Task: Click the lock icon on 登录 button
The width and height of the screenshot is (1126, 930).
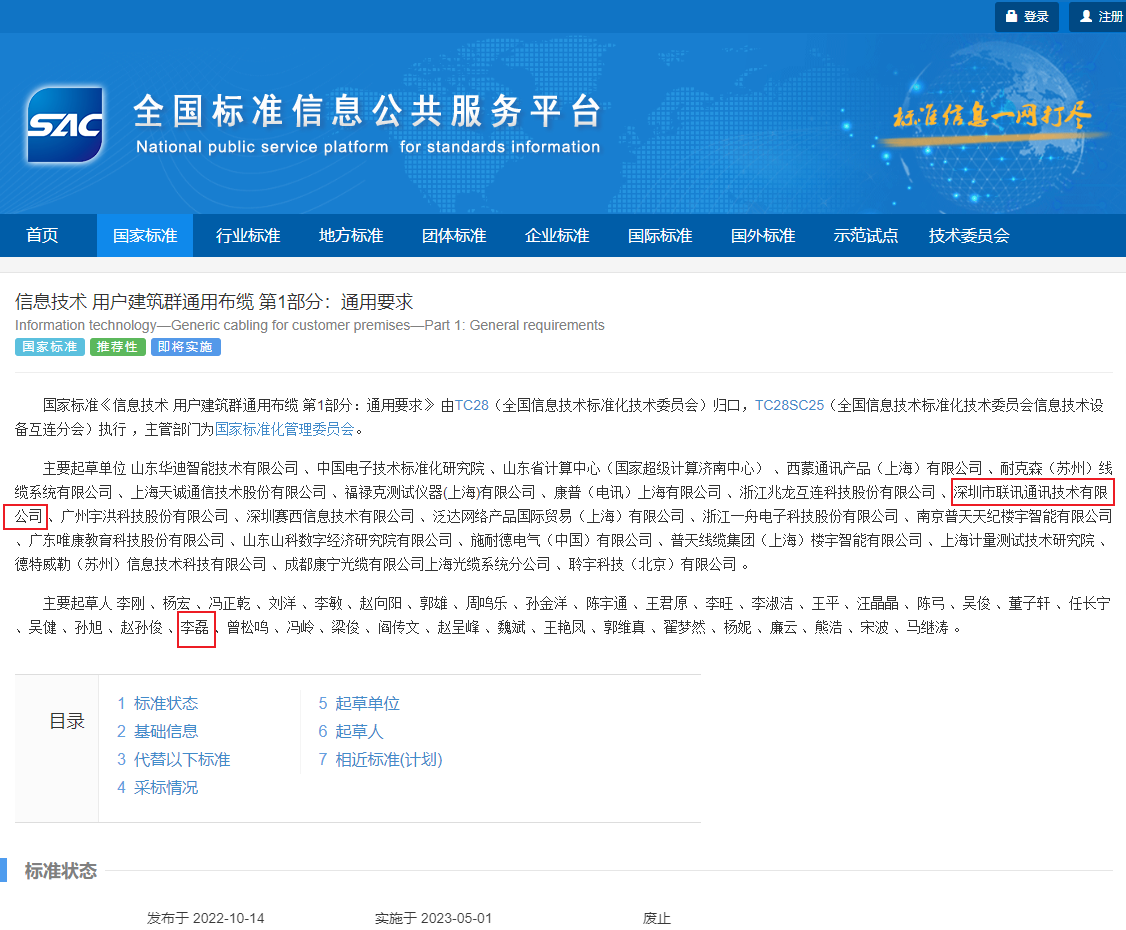Action: tap(1011, 16)
